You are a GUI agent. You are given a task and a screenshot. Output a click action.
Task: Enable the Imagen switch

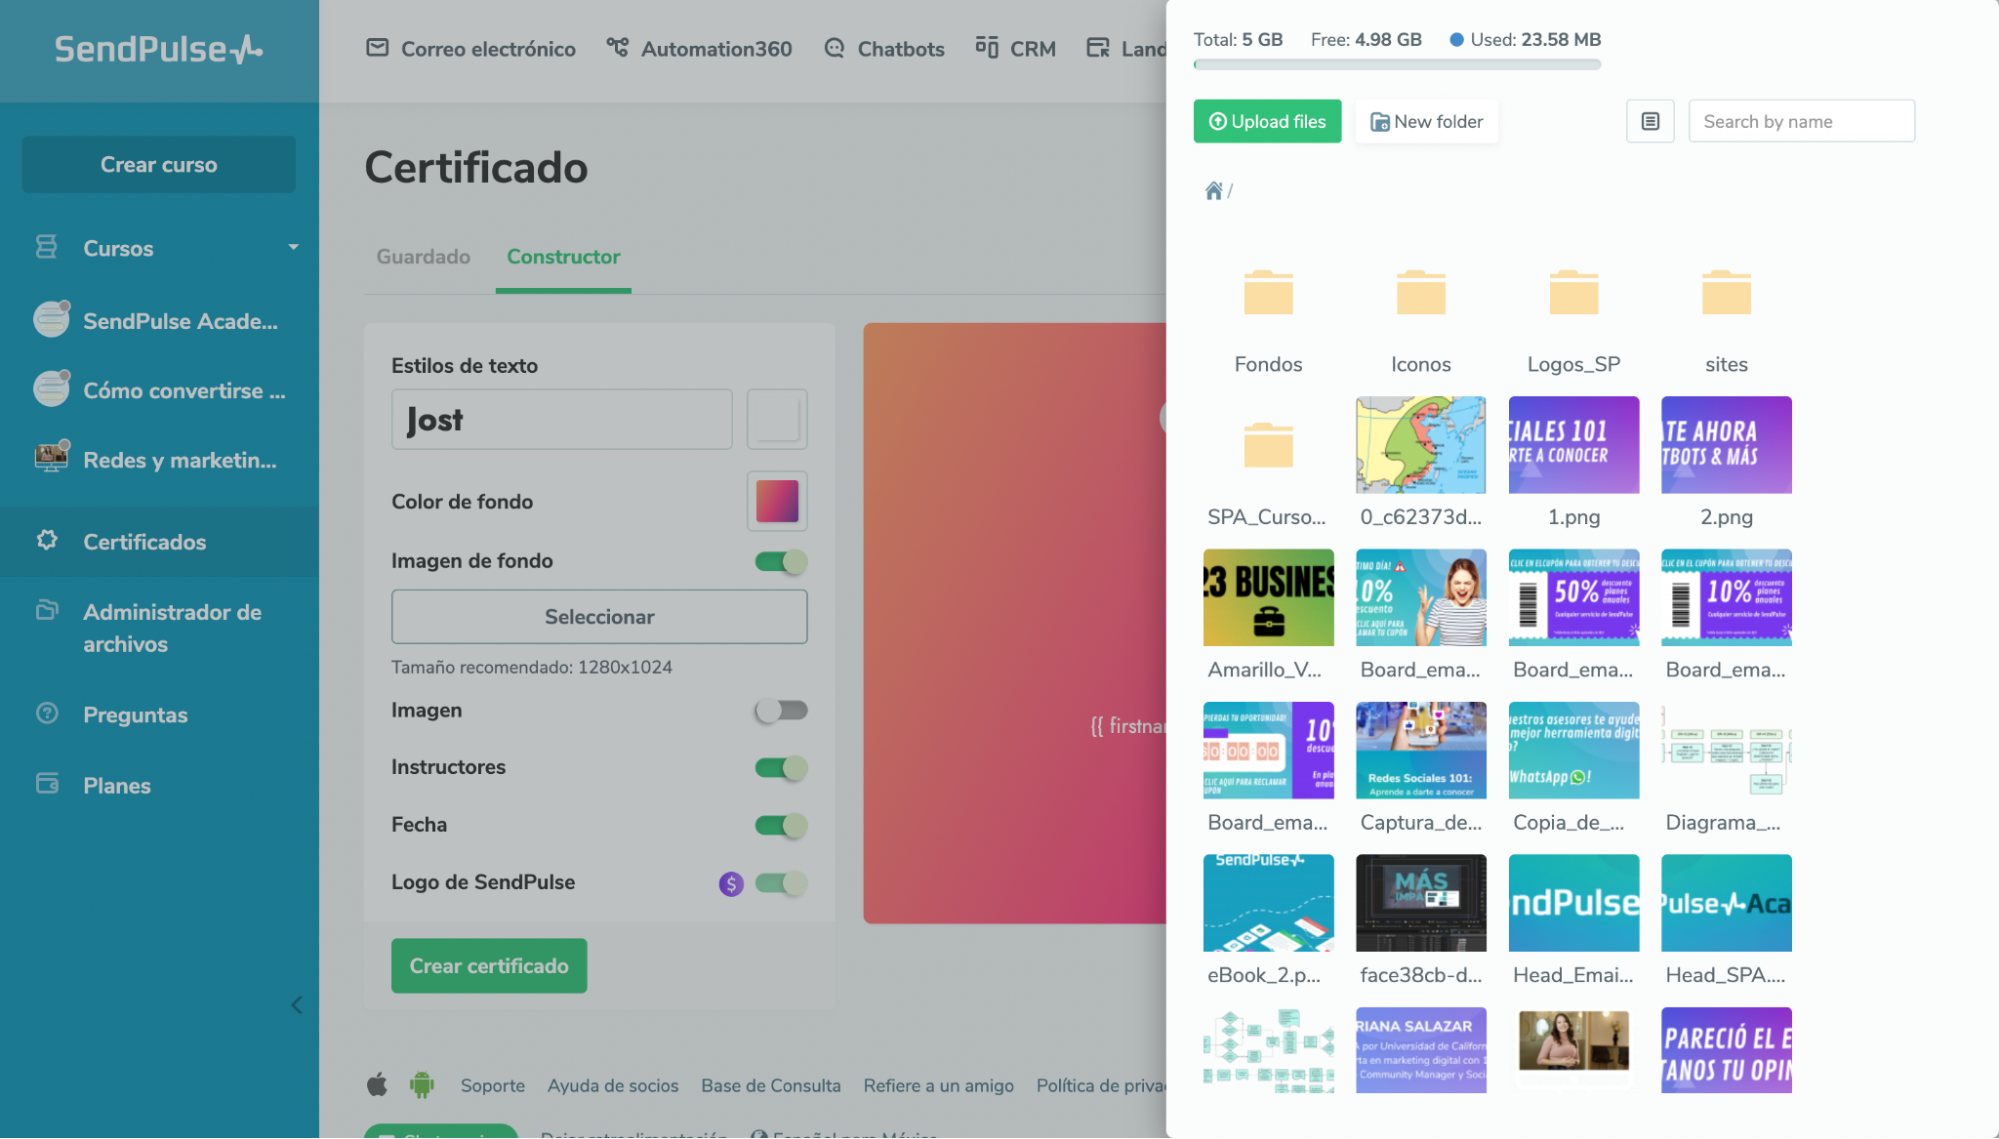click(x=781, y=710)
